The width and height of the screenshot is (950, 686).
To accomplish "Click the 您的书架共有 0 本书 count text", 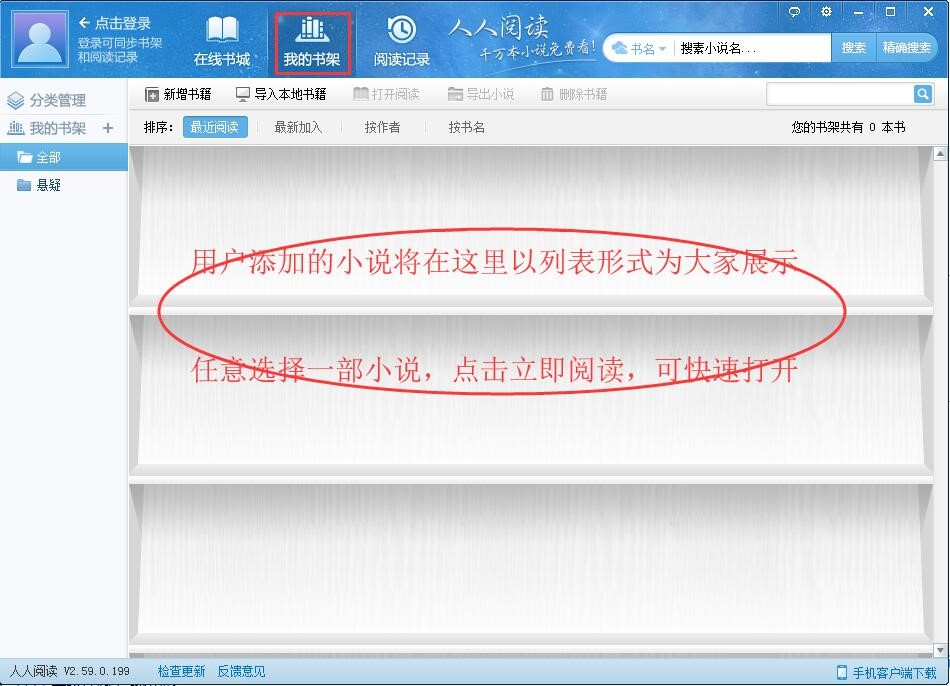I will tap(848, 127).
